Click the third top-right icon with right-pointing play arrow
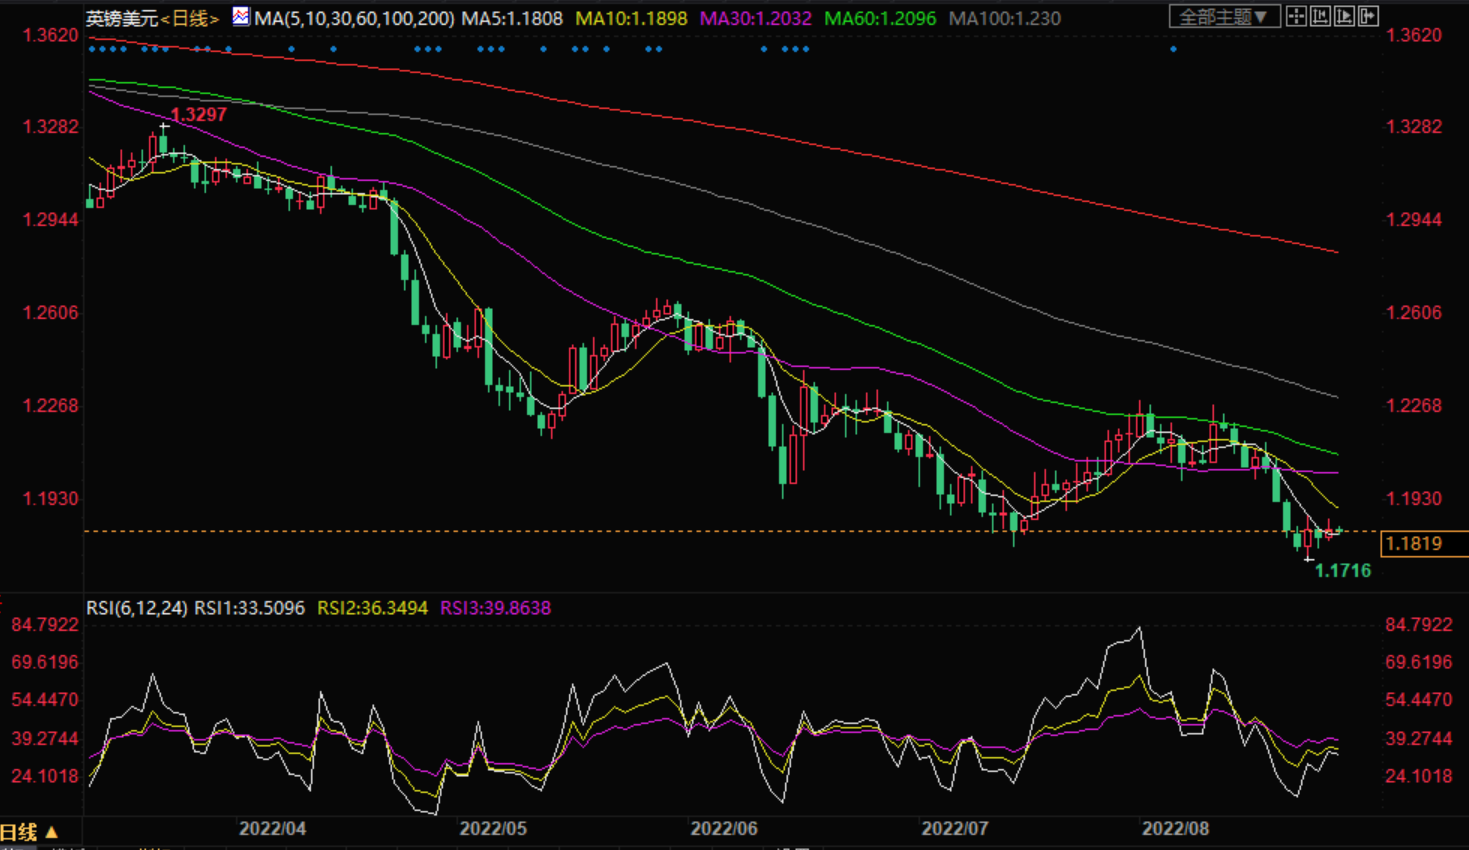This screenshot has width=1469, height=850. coord(1344,16)
